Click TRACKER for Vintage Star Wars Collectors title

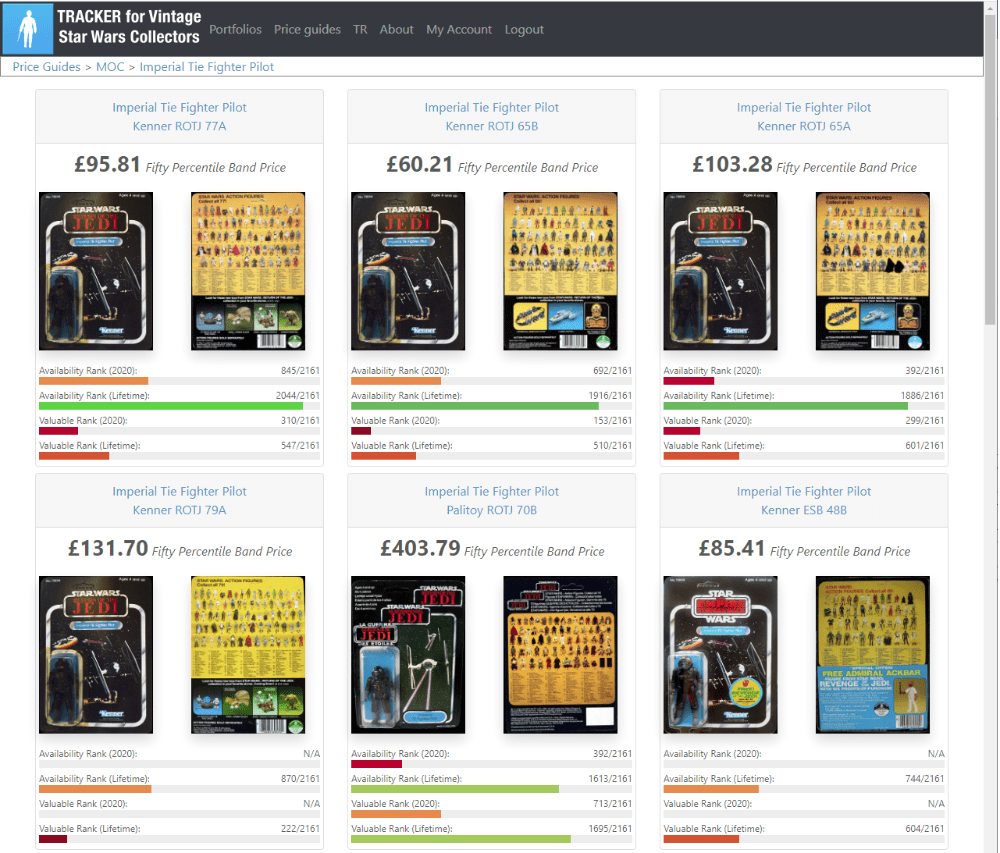[129, 27]
